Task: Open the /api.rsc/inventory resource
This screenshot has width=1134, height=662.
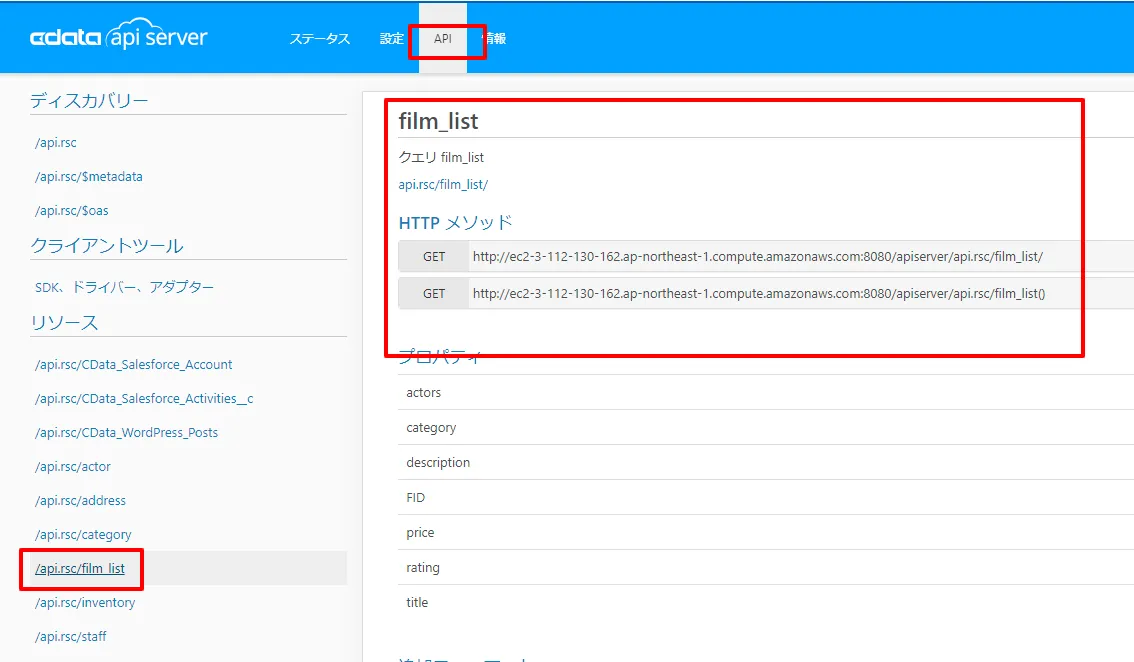Action: pos(85,603)
